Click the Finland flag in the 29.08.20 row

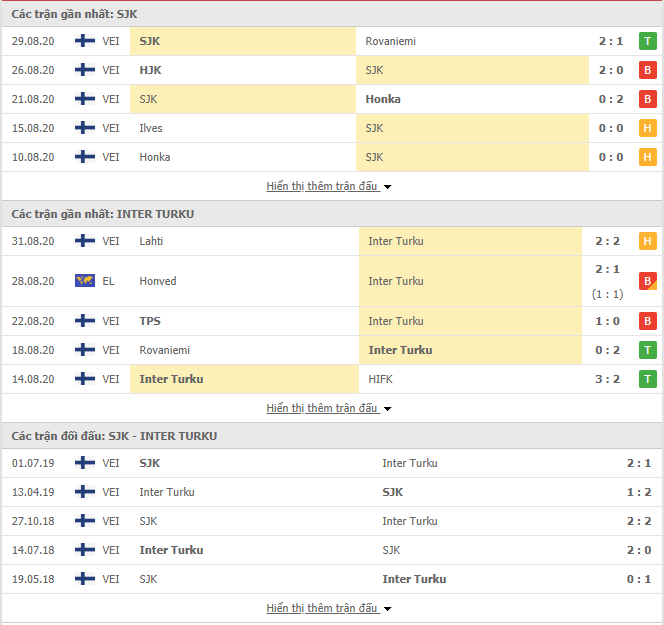pyautogui.click(x=85, y=41)
